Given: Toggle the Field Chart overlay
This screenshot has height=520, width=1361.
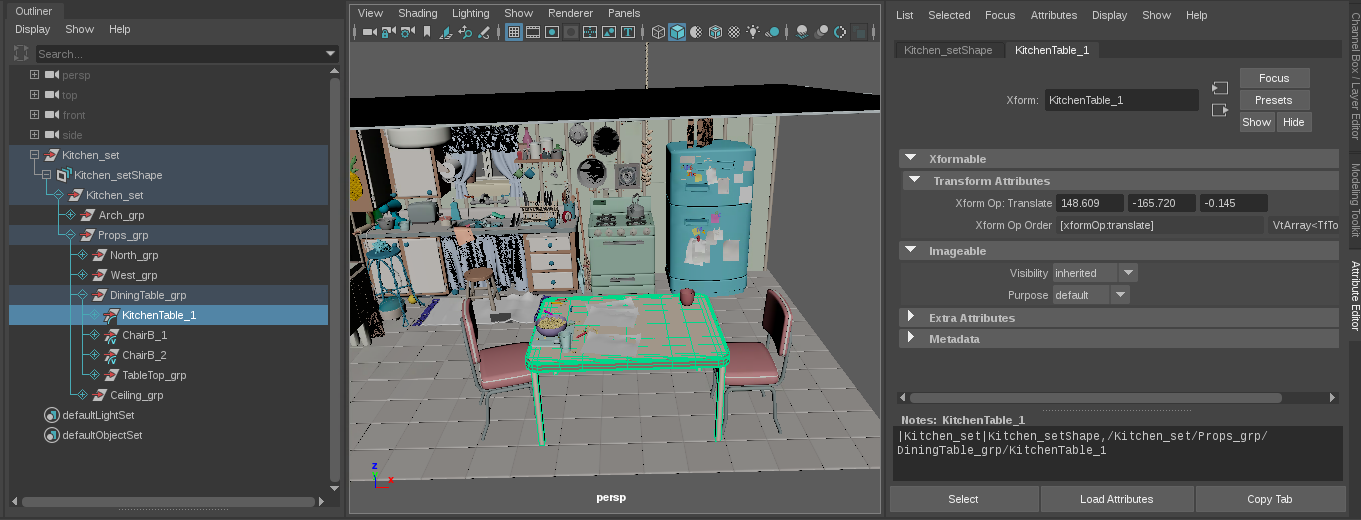Looking at the screenshot, I should pos(590,32).
